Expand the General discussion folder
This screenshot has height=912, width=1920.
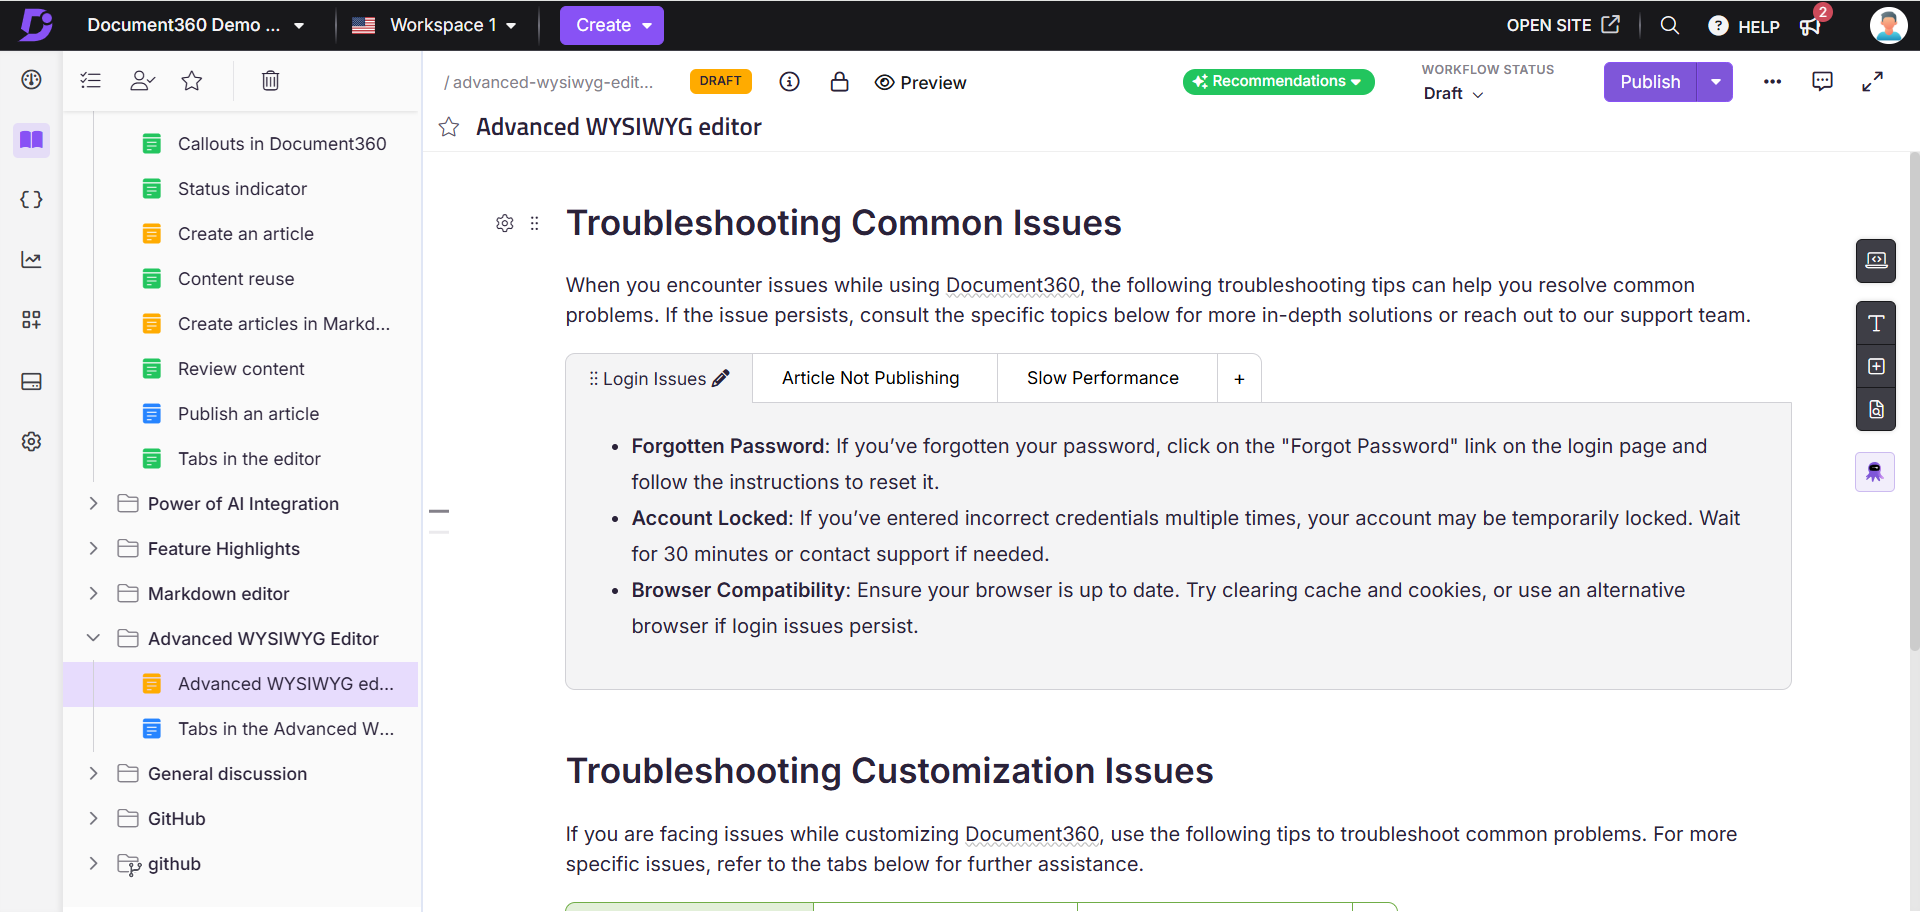pyautogui.click(x=93, y=773)
